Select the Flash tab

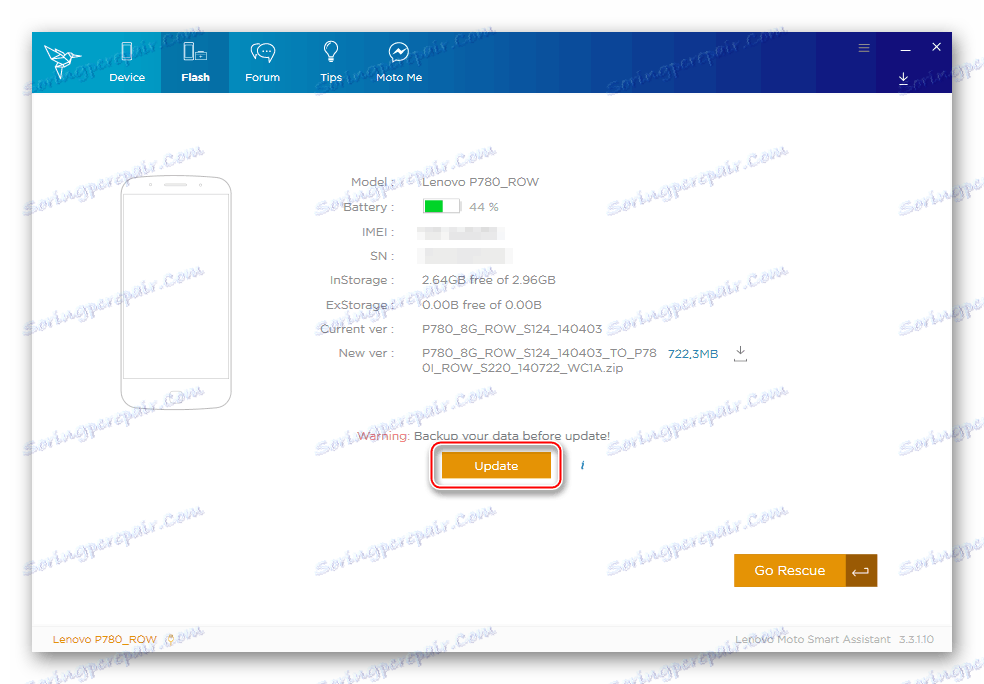195,62
